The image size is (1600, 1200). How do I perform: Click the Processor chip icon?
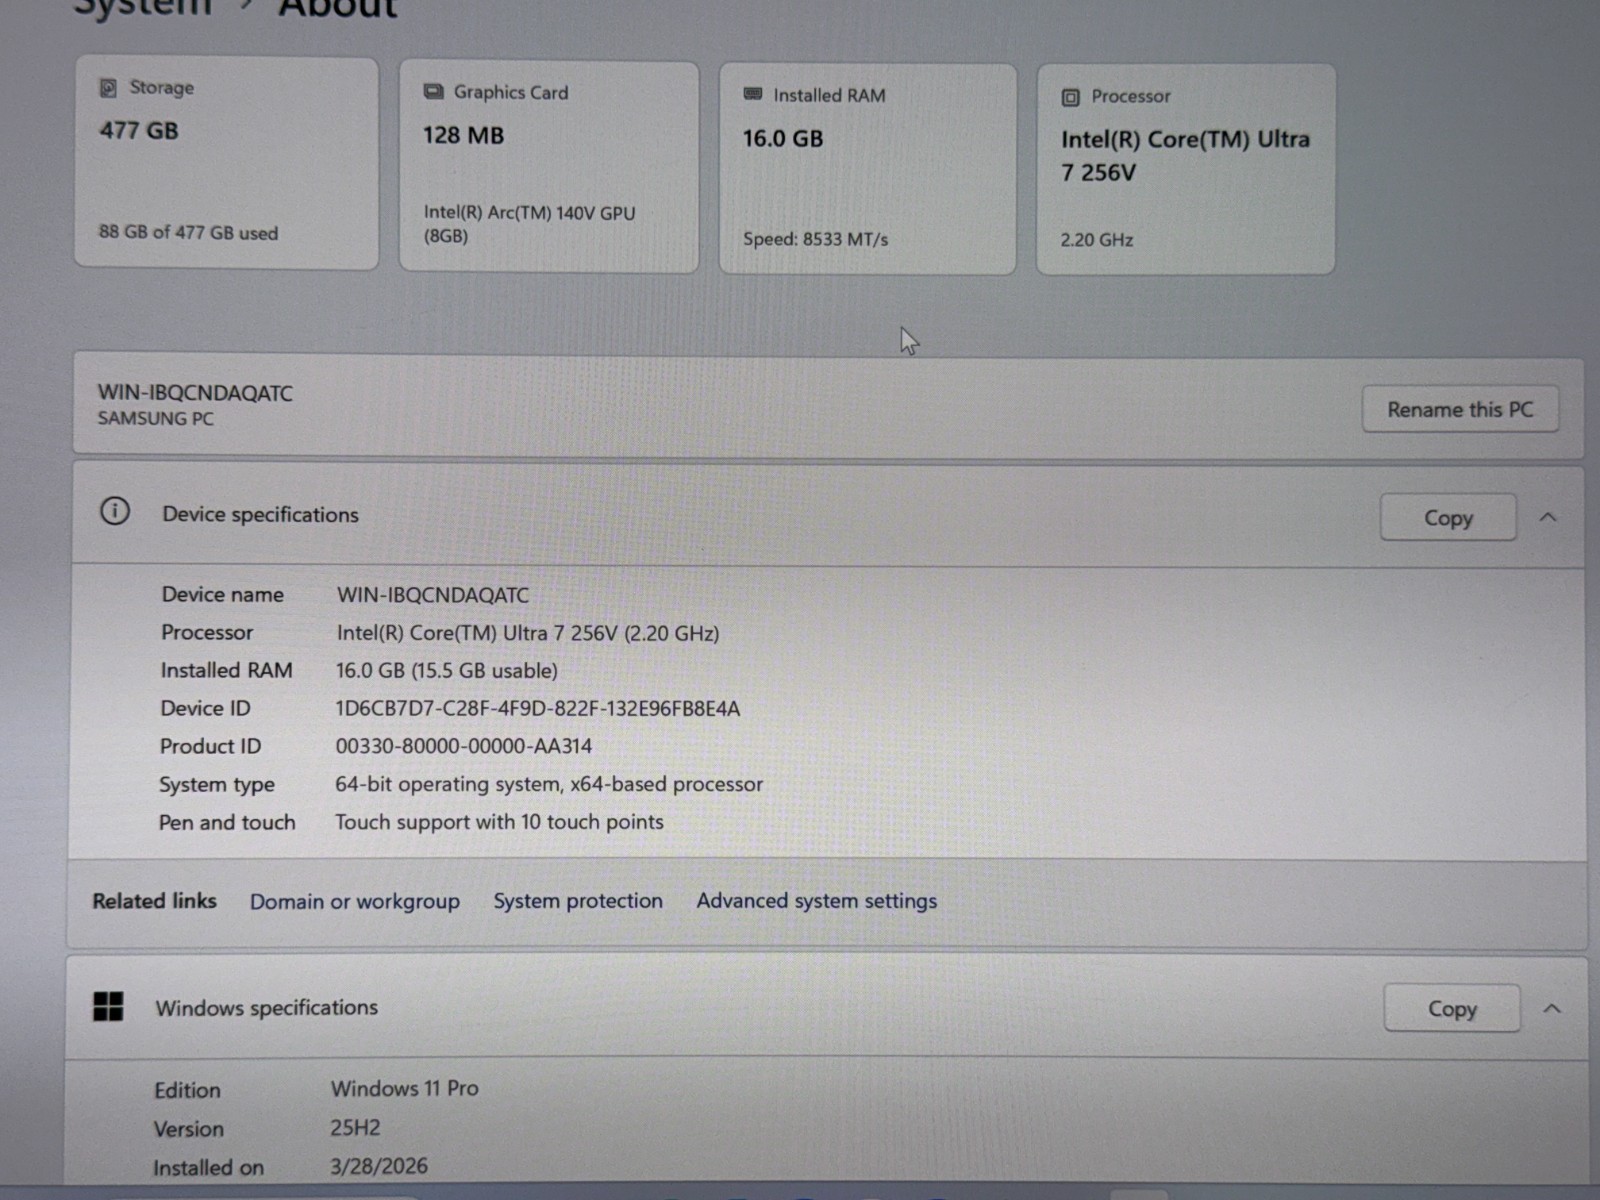[x=1070, y=97]
